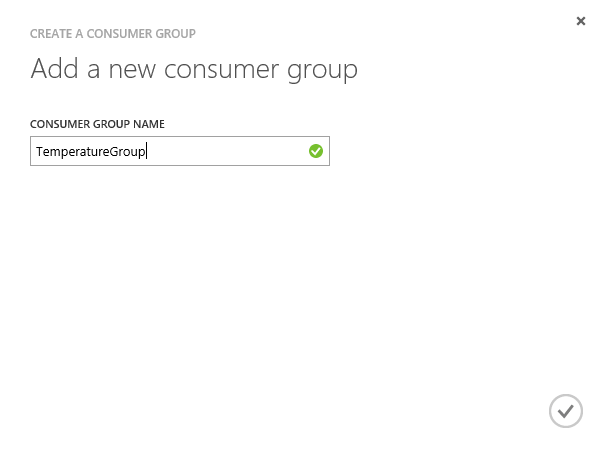
Task: Click the word 'consumer' in the large title
Action: click(221, 70)
